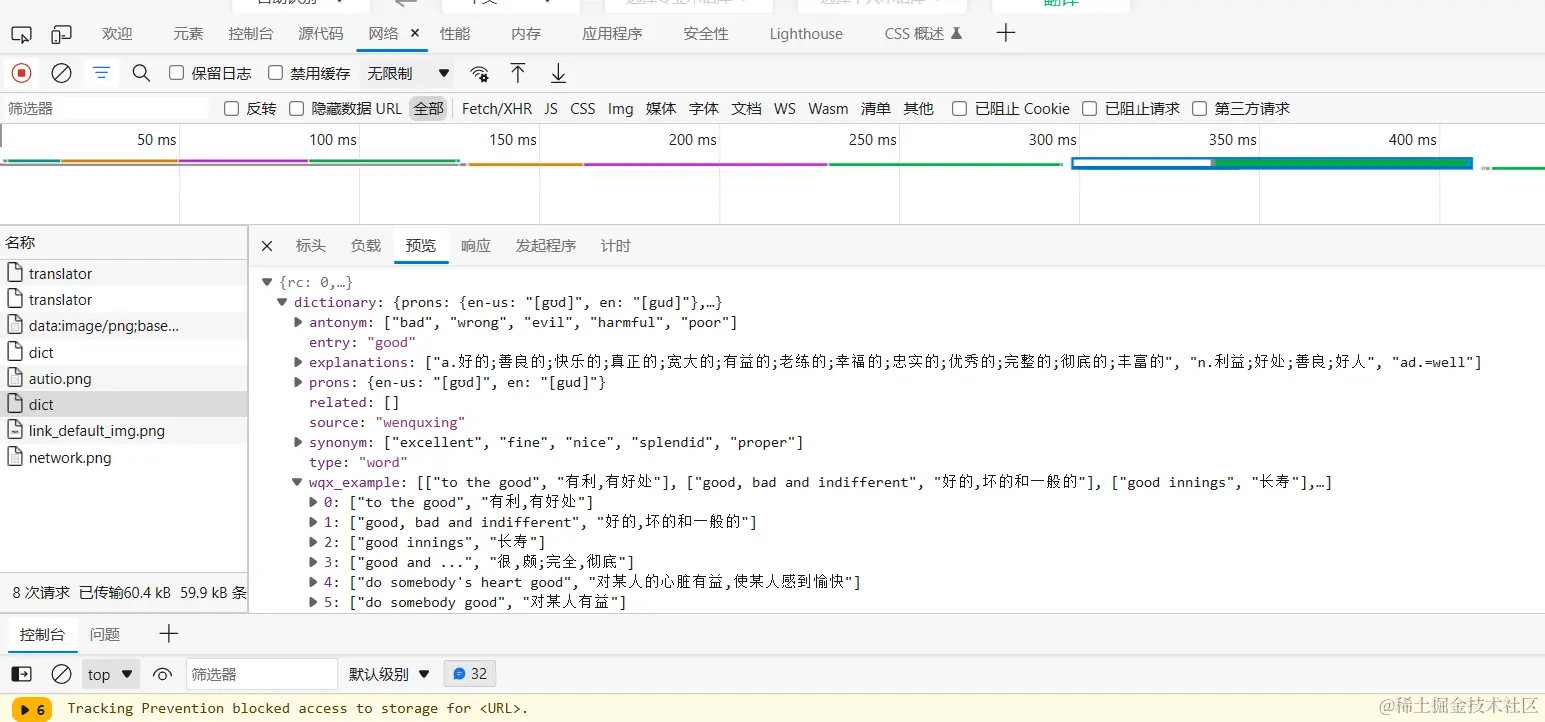1545x722 pixels.
Task: Check the 已阻止 Cookie option
Action: (x=959, y=109)
